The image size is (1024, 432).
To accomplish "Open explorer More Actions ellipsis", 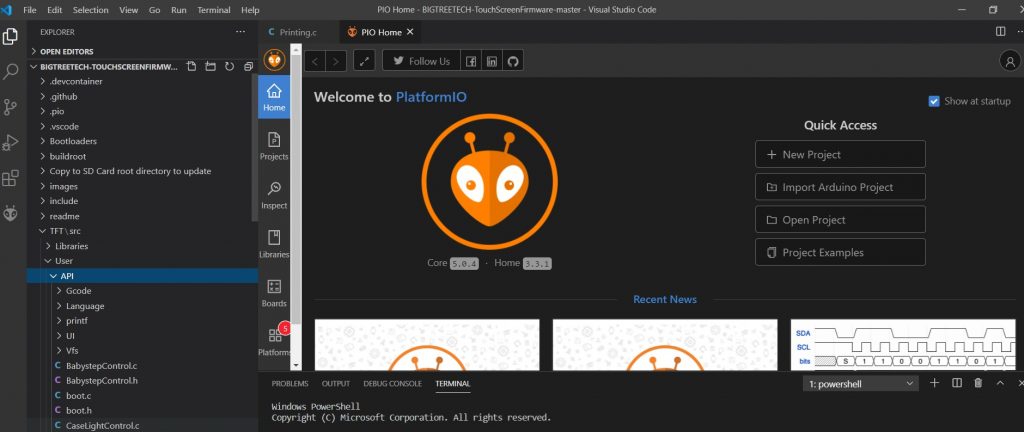I will (x=240, y=32).
